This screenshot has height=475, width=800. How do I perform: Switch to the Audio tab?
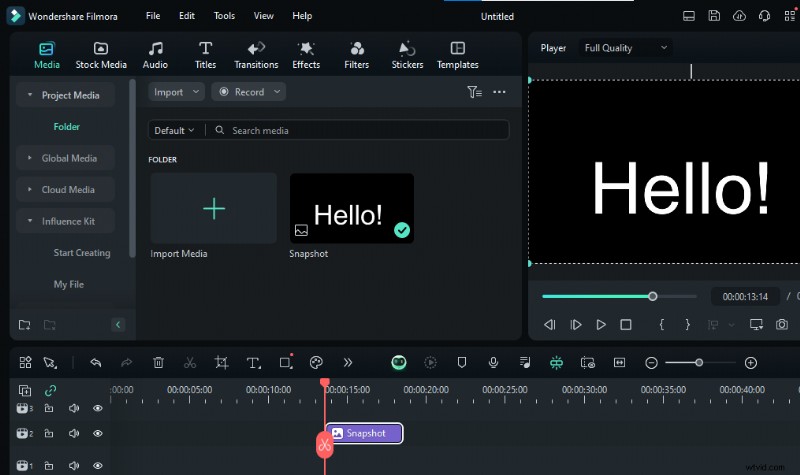(x=155, y=55)
